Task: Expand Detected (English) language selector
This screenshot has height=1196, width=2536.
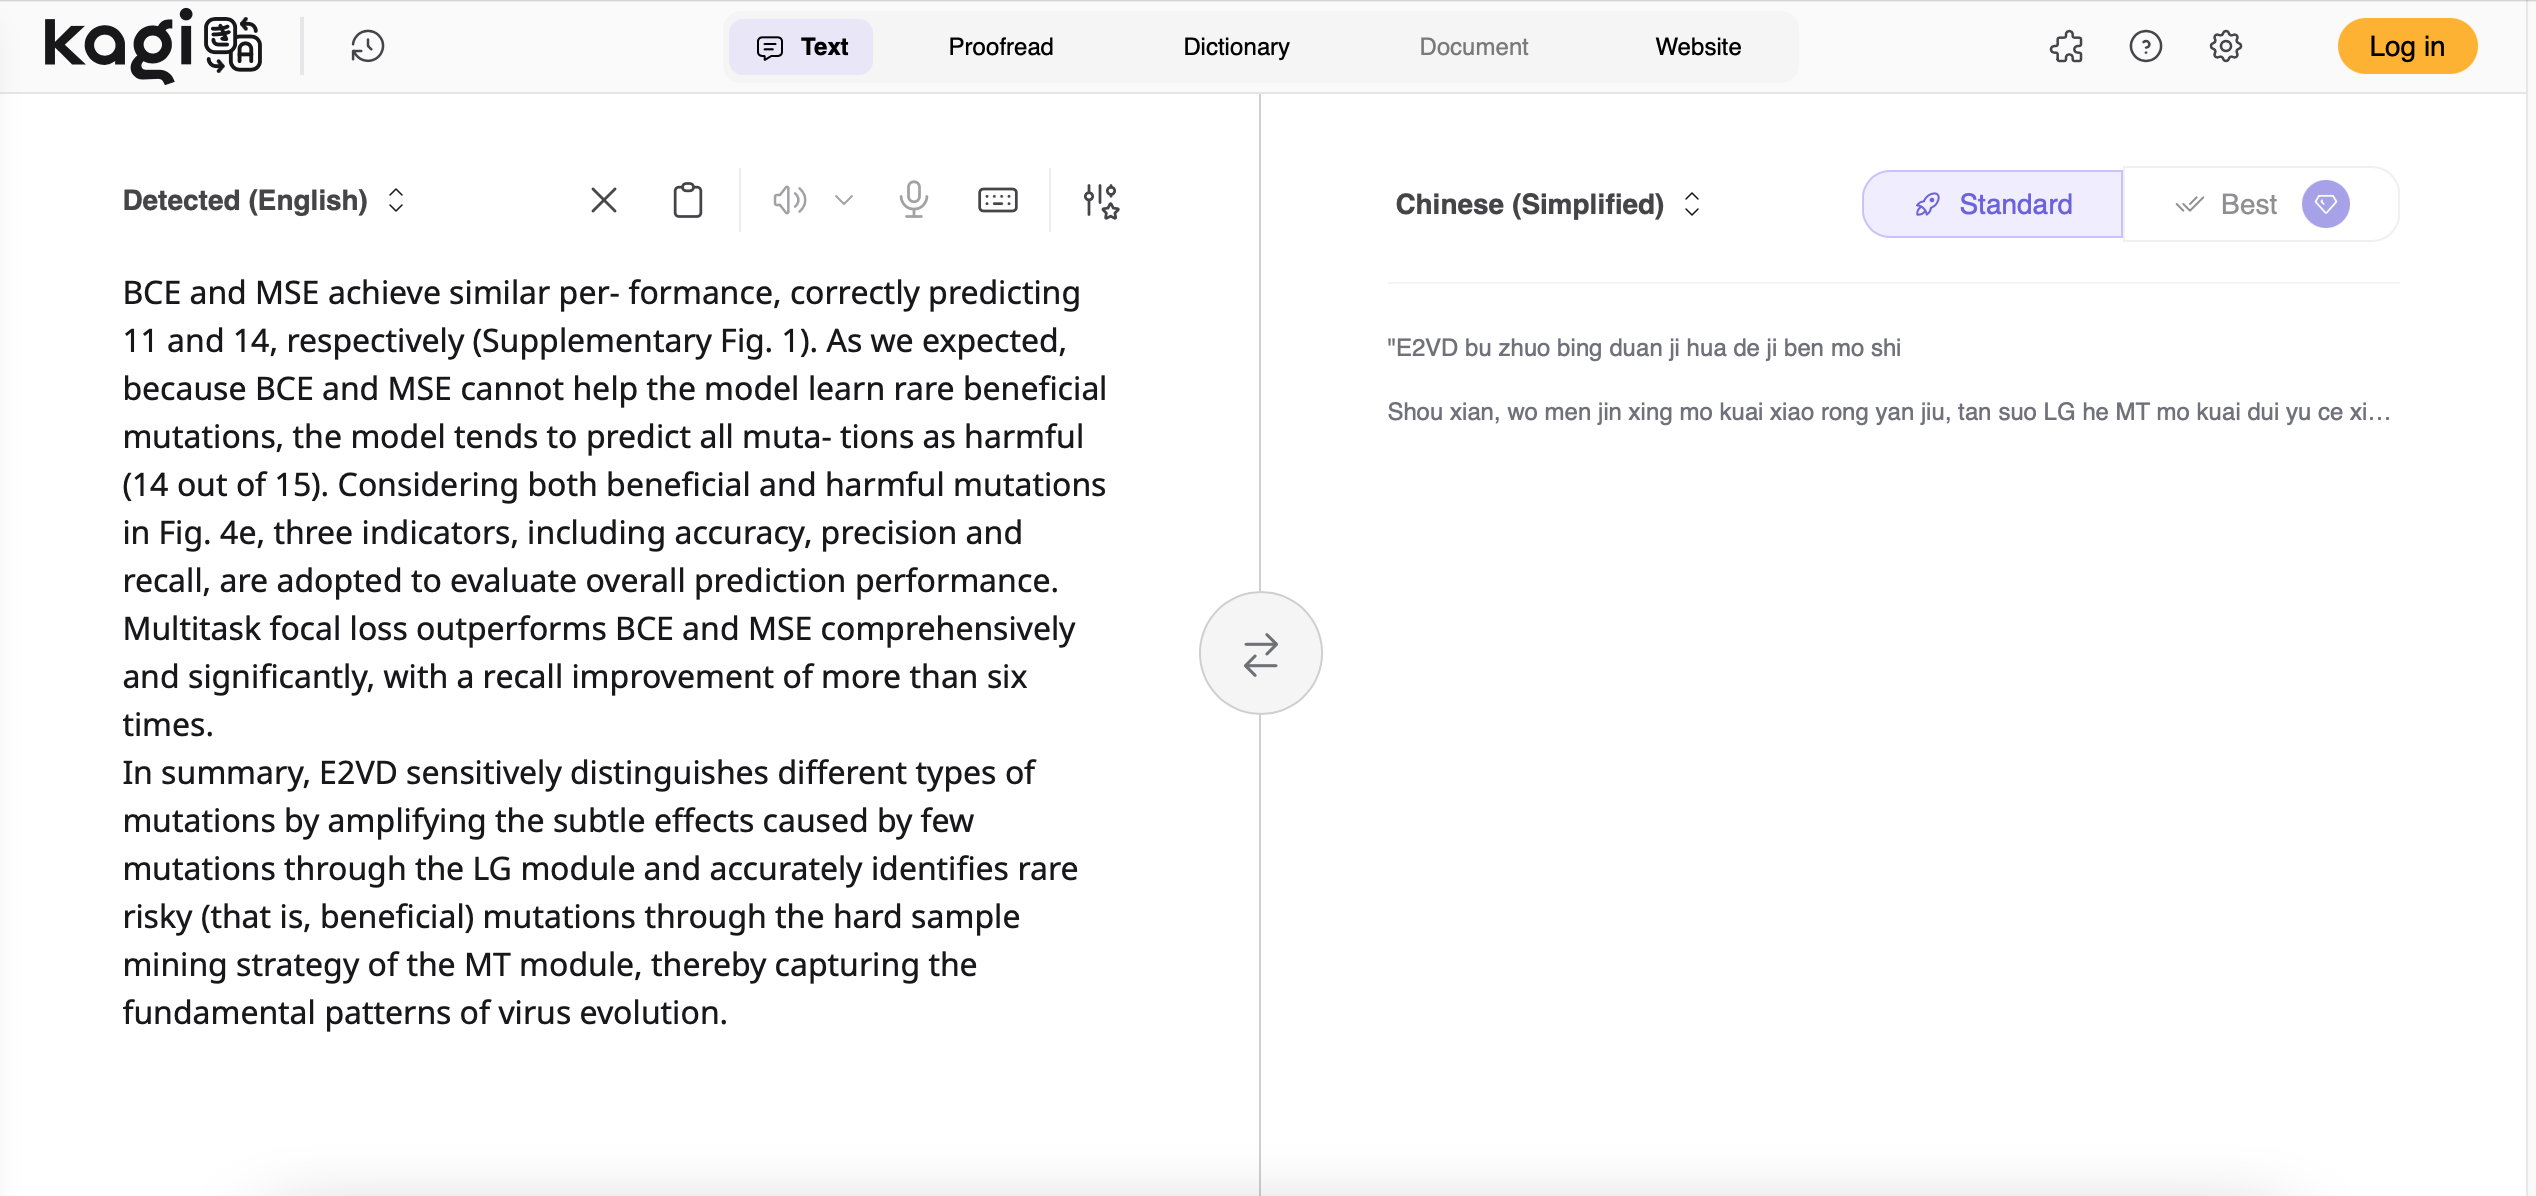Action: 263,200
